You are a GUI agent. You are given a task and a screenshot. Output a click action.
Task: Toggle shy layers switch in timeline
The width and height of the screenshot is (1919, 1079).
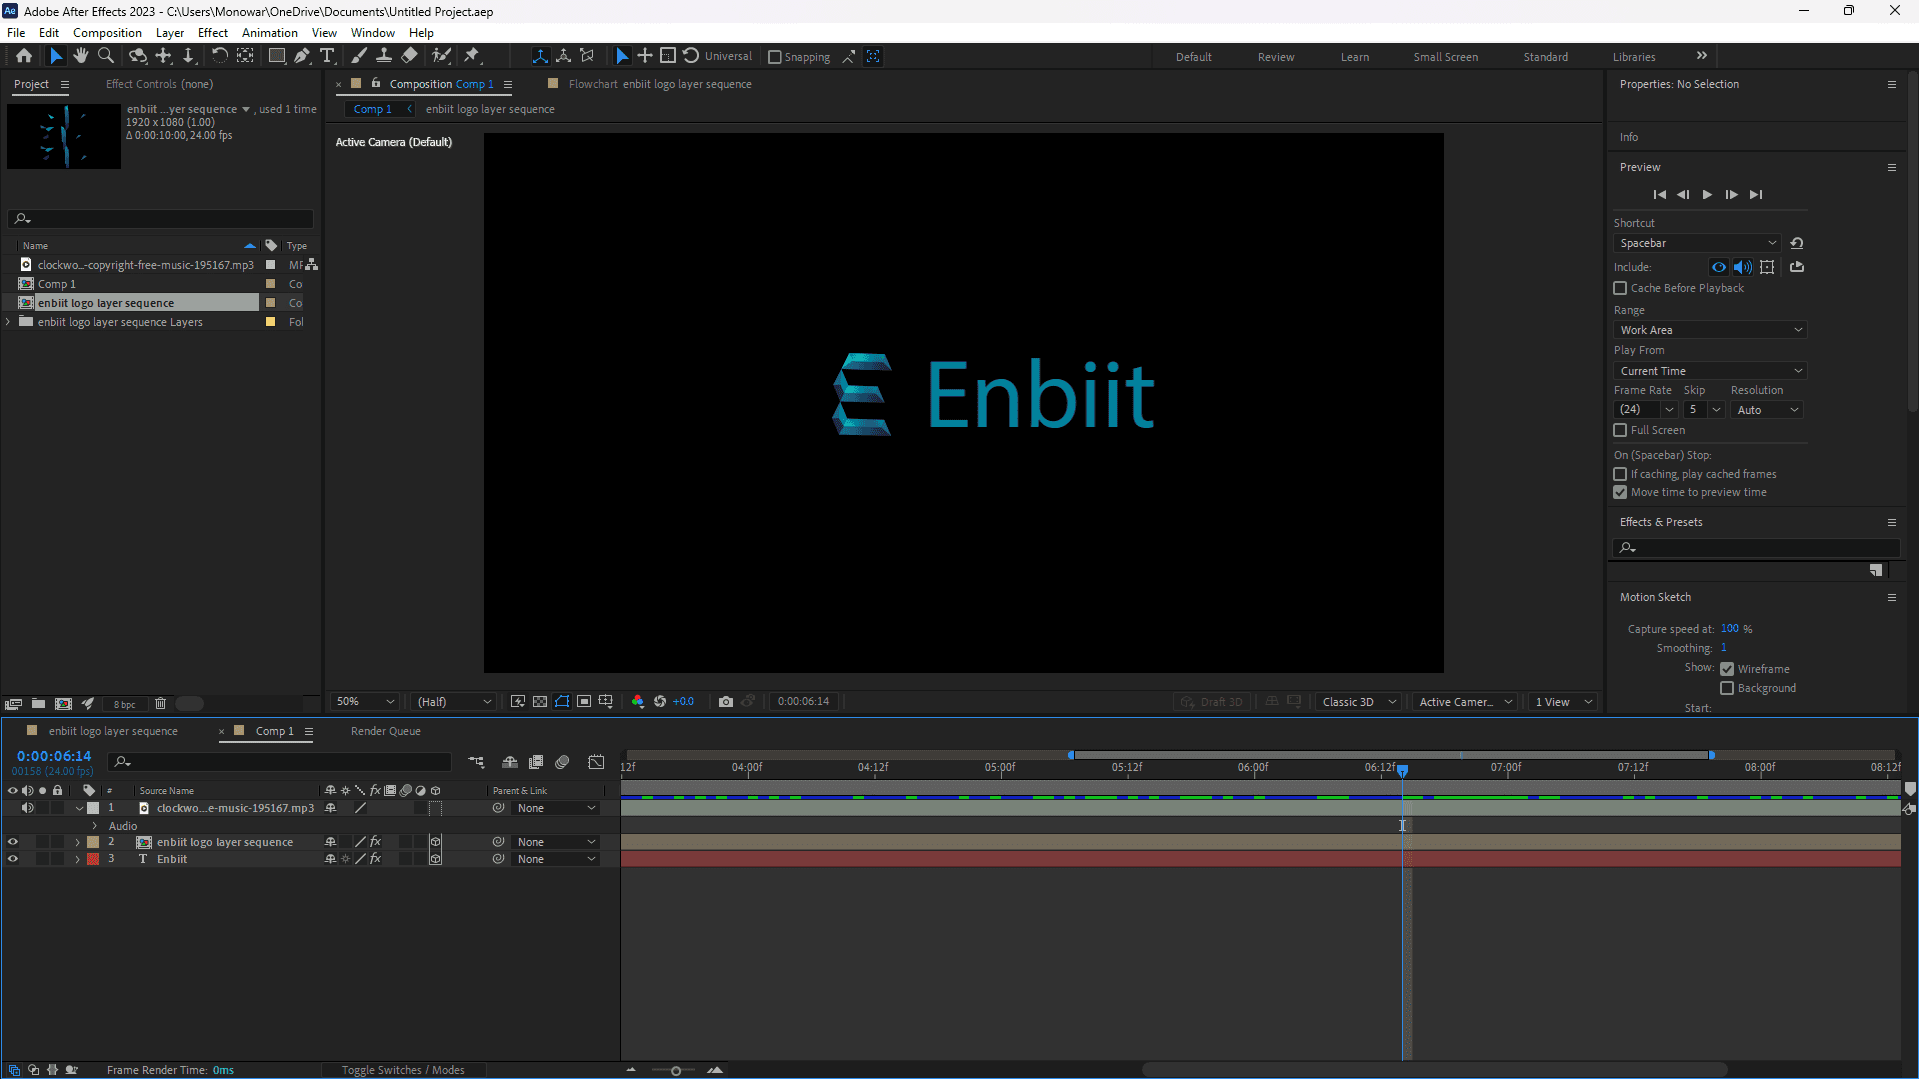(x=510, y=762)
